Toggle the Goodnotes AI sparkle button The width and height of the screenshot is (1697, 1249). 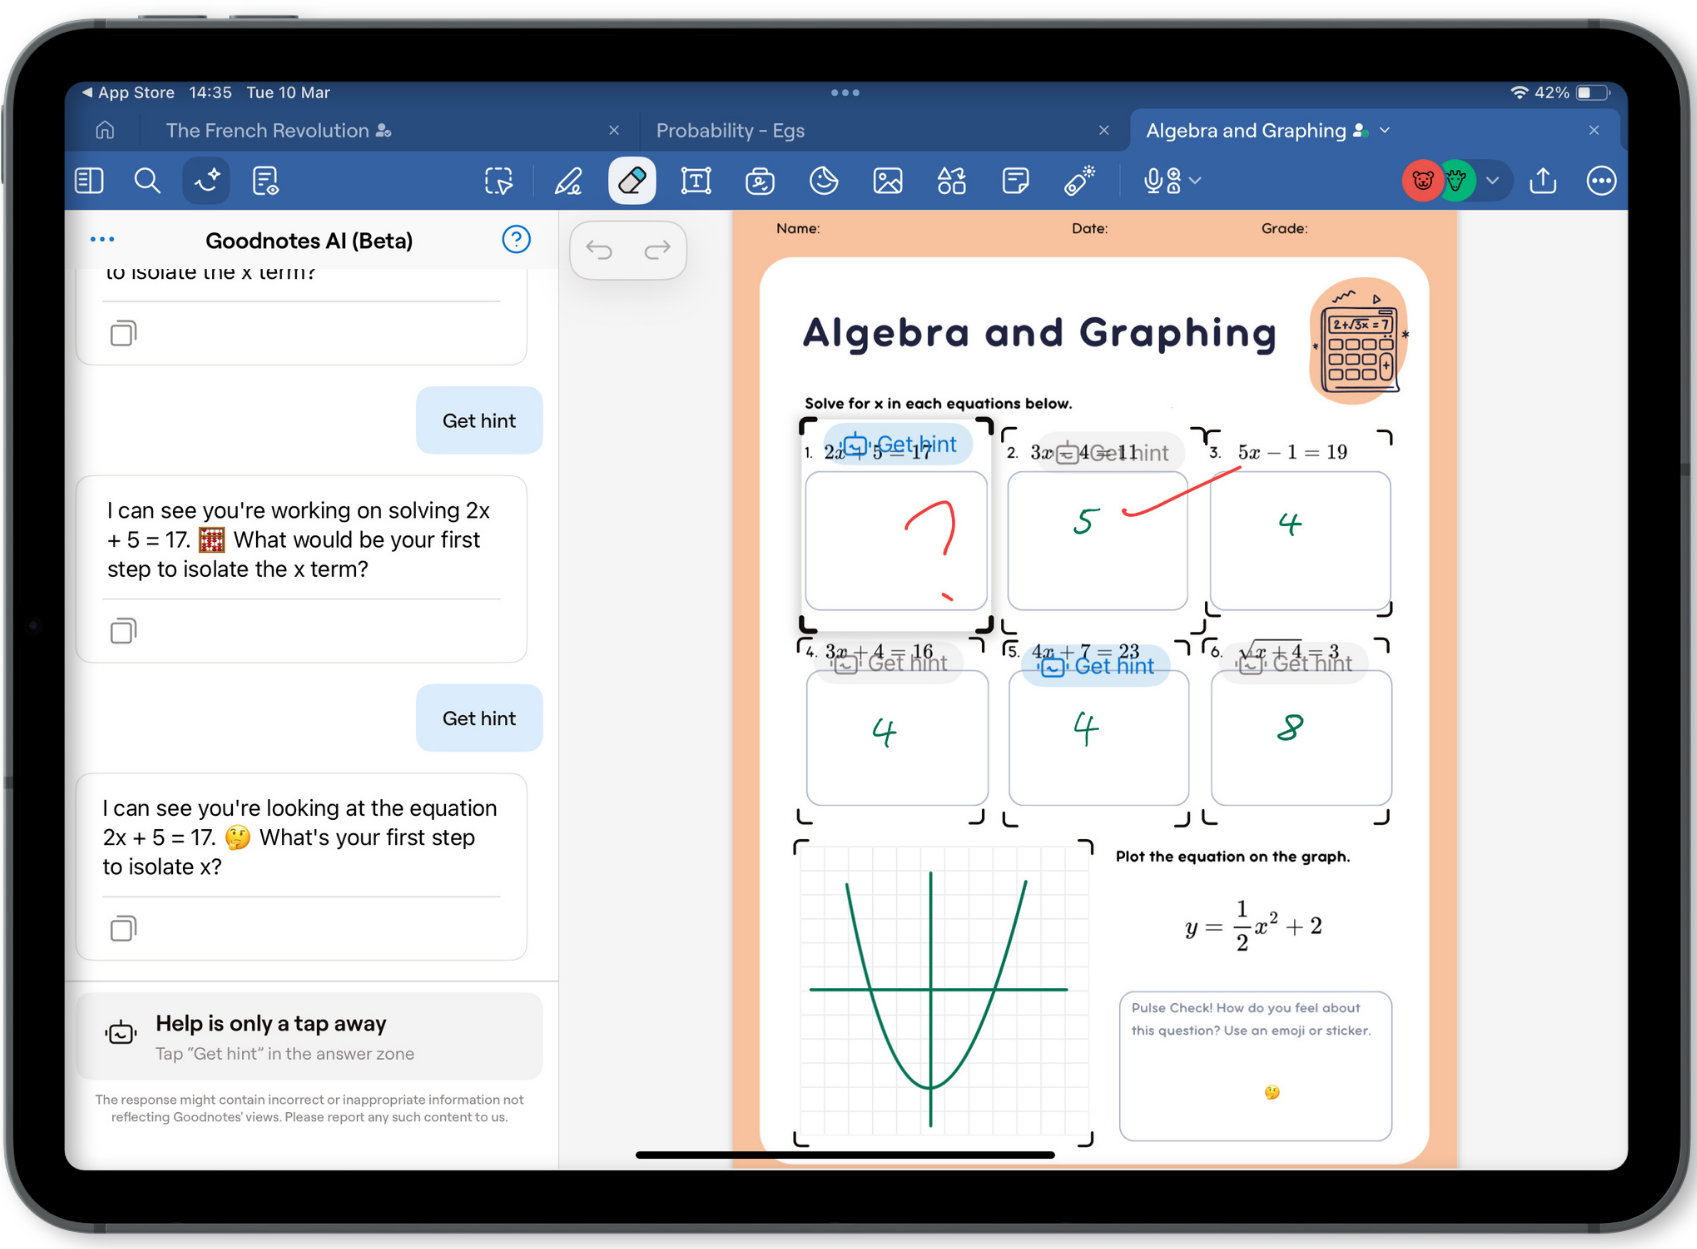coord(207,181)
